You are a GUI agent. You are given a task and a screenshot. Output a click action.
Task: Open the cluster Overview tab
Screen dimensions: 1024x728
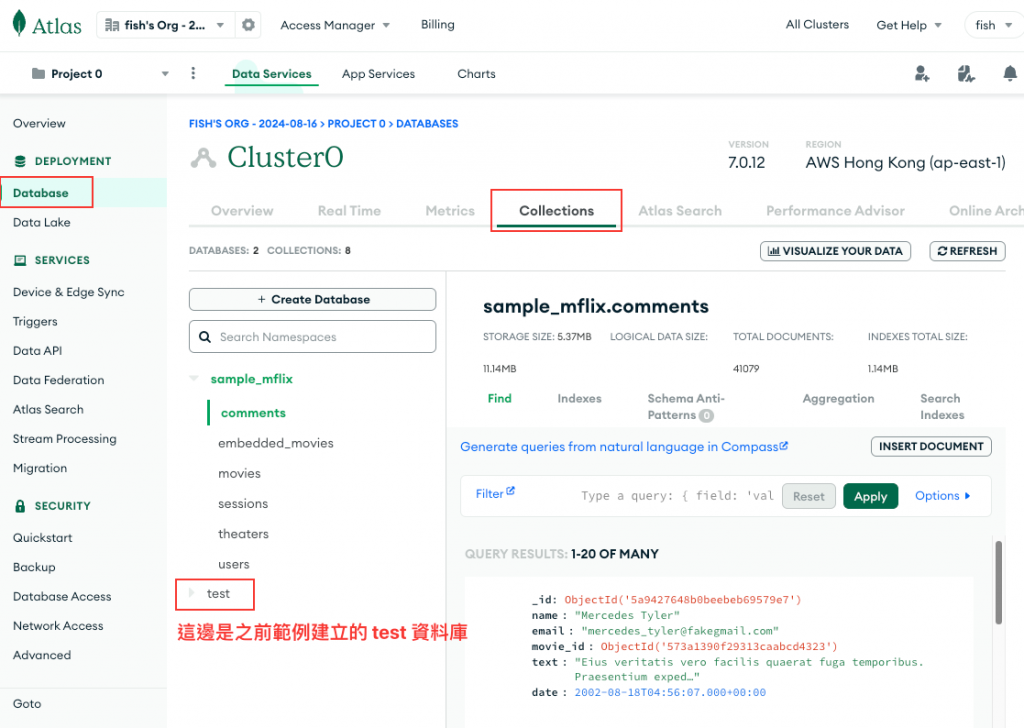pos(242,211)
